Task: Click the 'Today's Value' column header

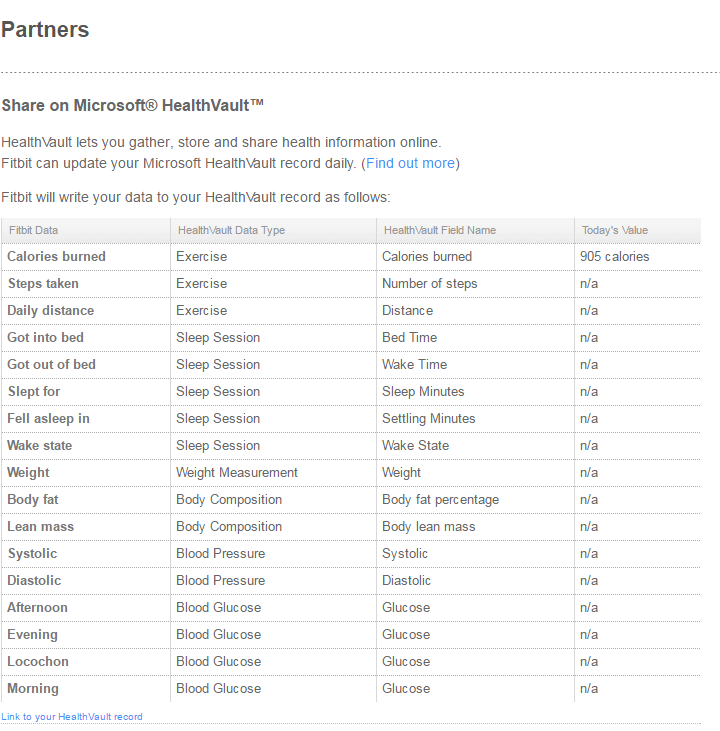Action: click(615, 230)
